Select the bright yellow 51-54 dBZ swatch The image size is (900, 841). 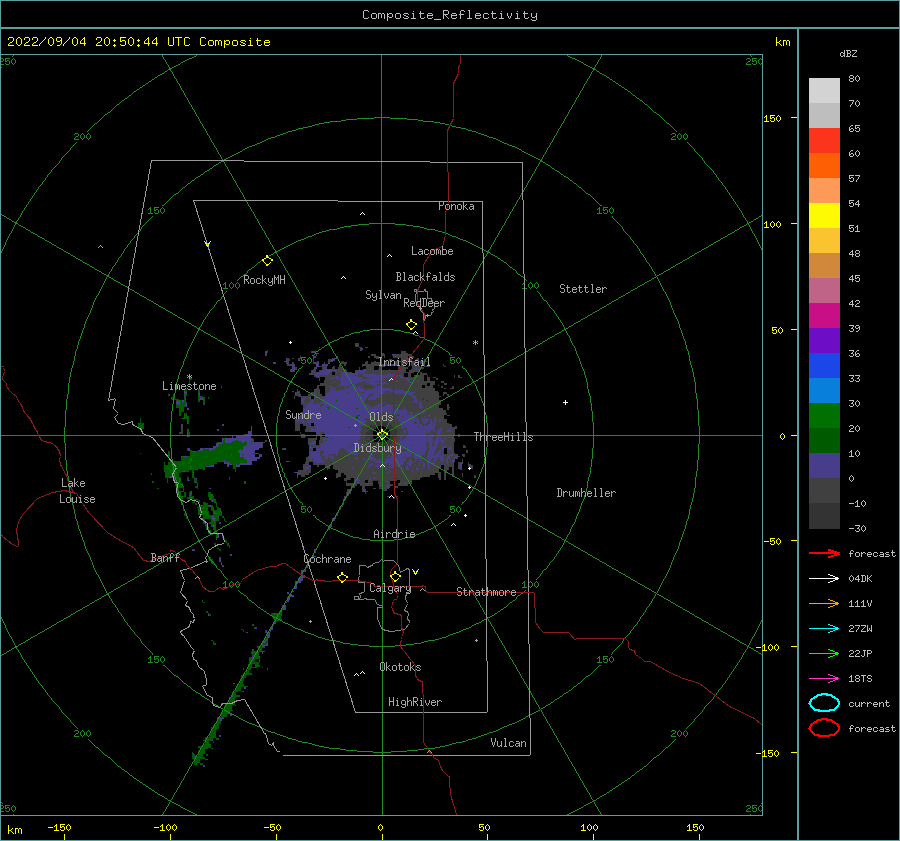click(824, 216)
